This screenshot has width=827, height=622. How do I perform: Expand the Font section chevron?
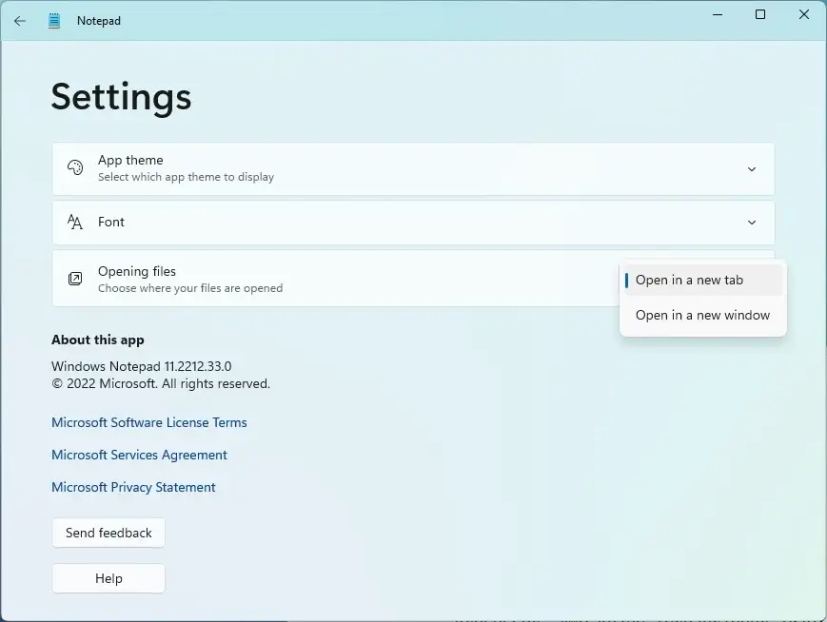[x=752, y=223]
